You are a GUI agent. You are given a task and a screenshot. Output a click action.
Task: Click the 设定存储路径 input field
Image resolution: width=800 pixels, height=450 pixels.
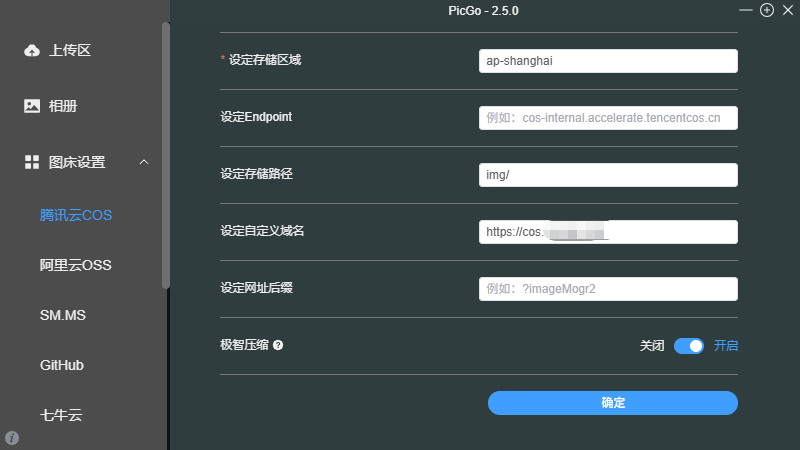pyautogui.click(x=608, y=175)
